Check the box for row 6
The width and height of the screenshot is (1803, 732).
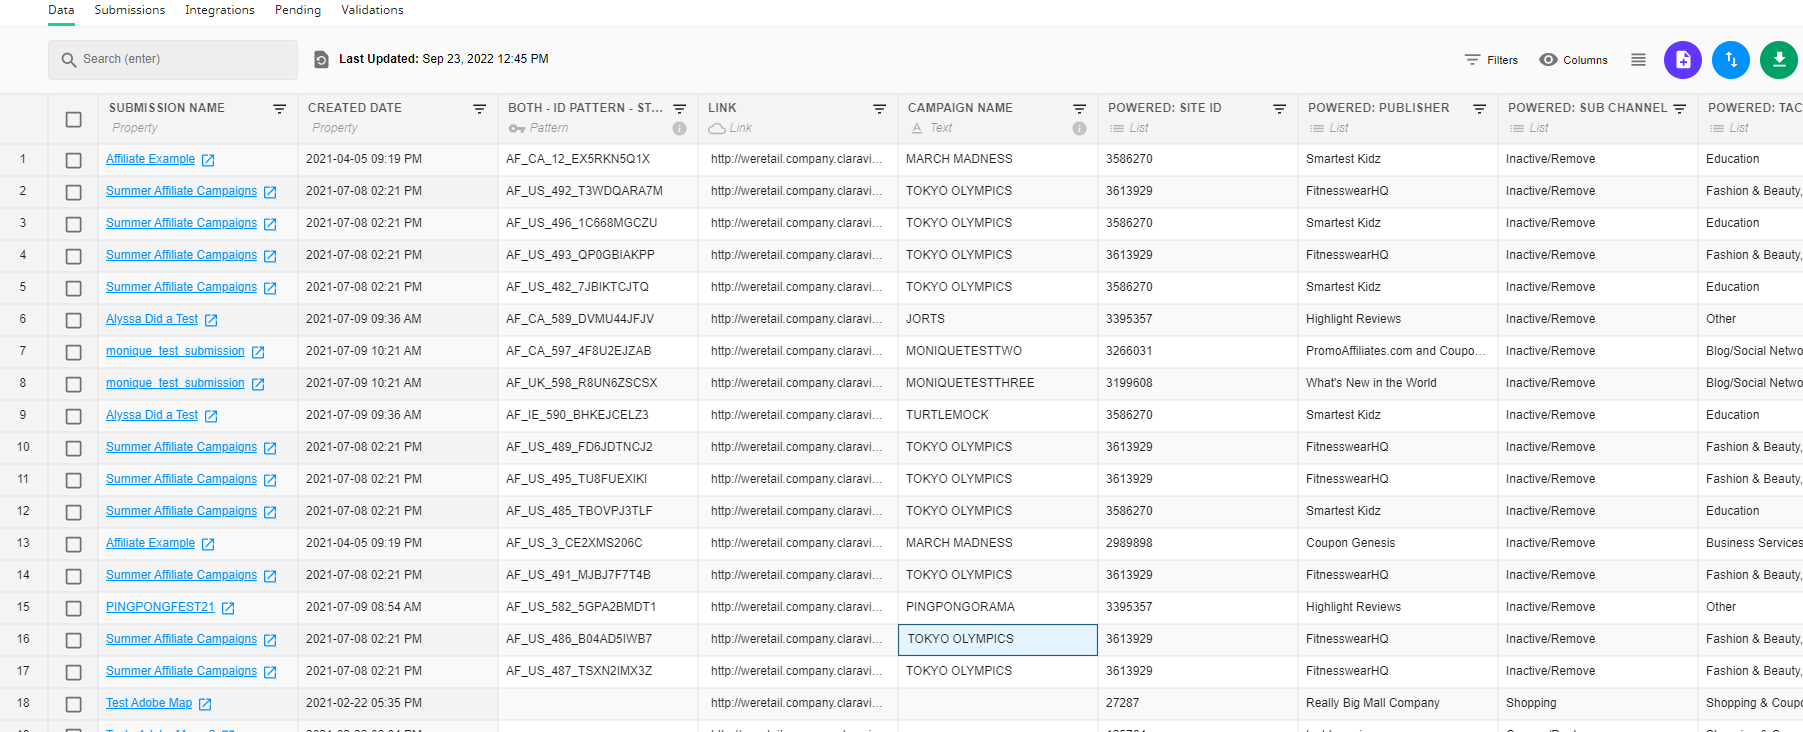(73, 320)
